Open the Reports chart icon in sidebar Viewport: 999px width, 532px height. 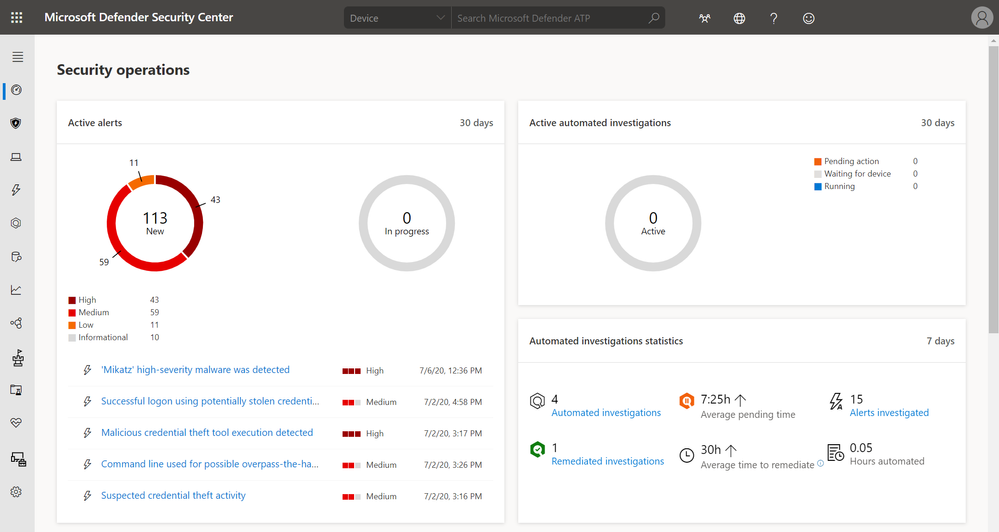(17, 290)
